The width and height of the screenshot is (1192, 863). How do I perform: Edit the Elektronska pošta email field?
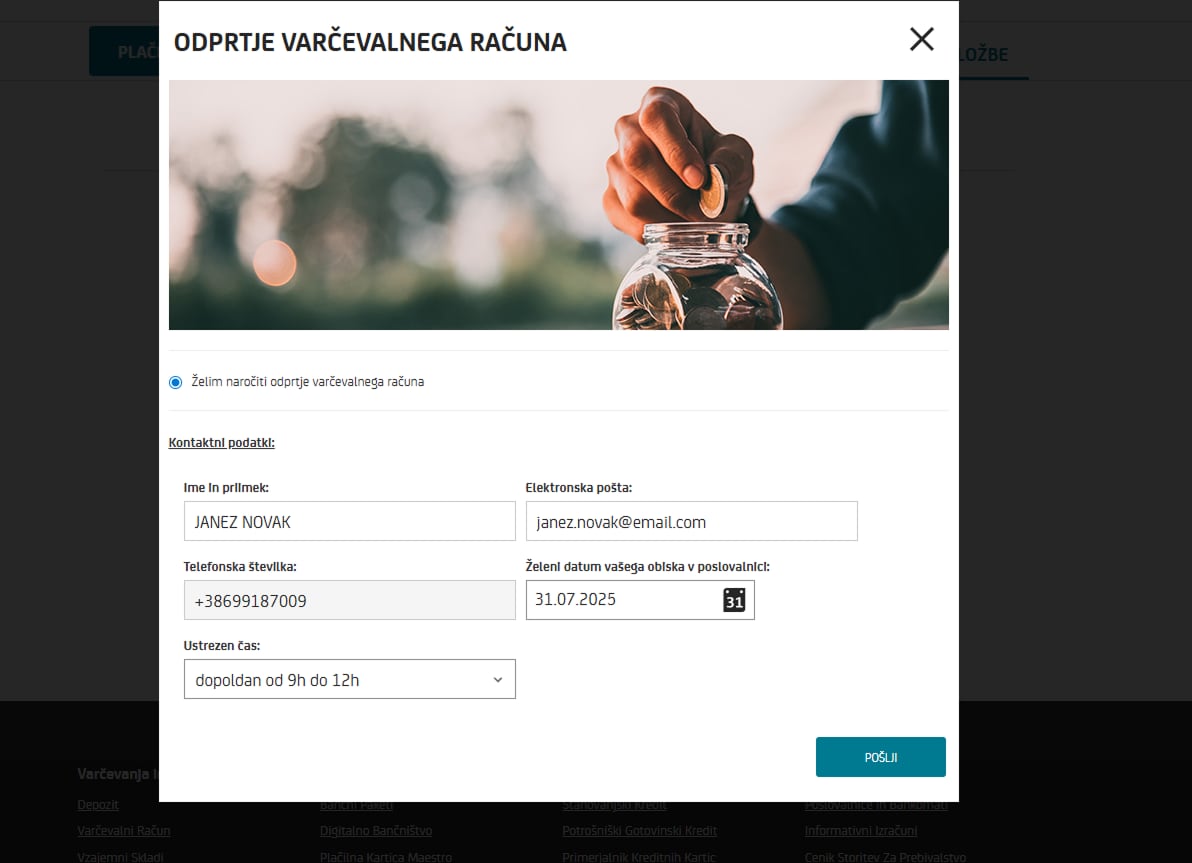click(692, 521)
